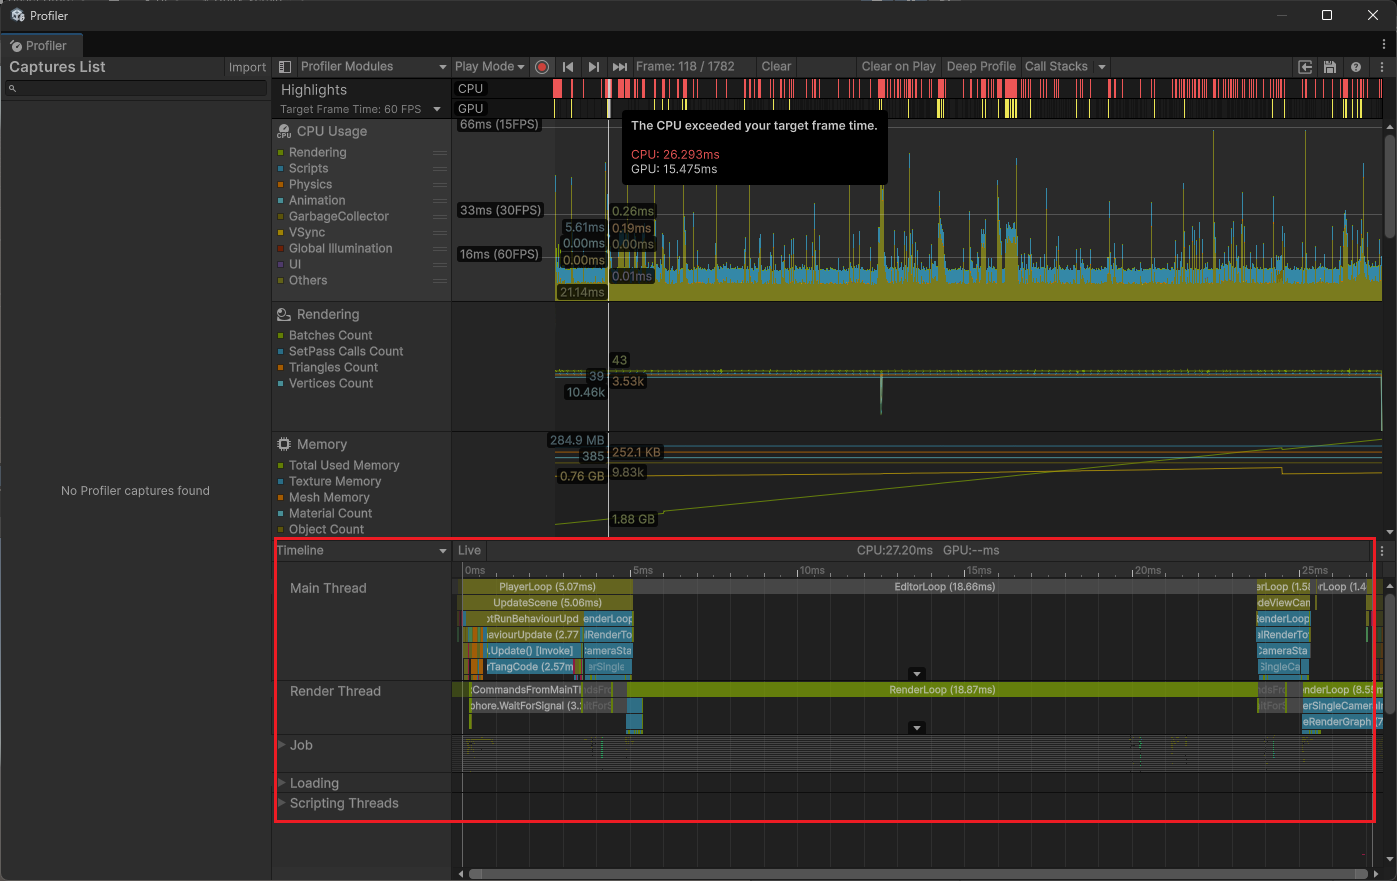Screen dimensions: 1397x881
Task: Toggle Clear on Play
Action: pos(898,67)
